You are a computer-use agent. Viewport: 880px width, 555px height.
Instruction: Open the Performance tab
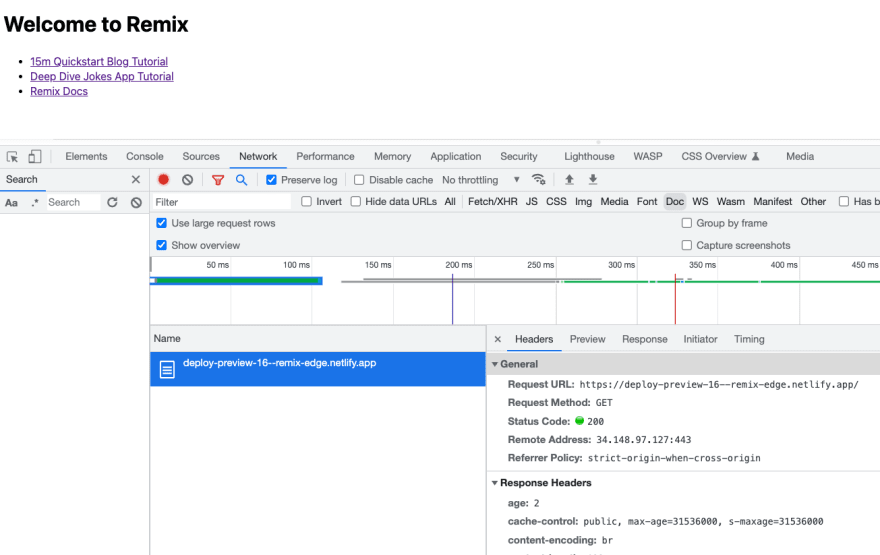326,157
